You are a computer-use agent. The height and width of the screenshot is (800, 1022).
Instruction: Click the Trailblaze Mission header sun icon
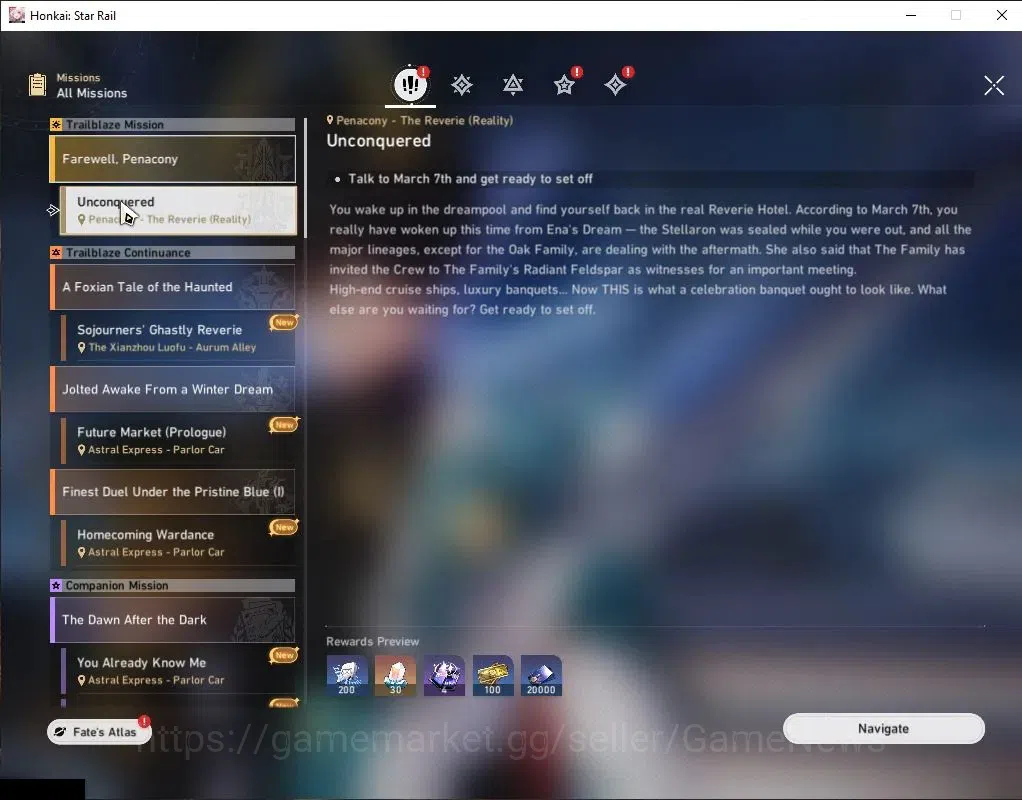pos(56,125)
